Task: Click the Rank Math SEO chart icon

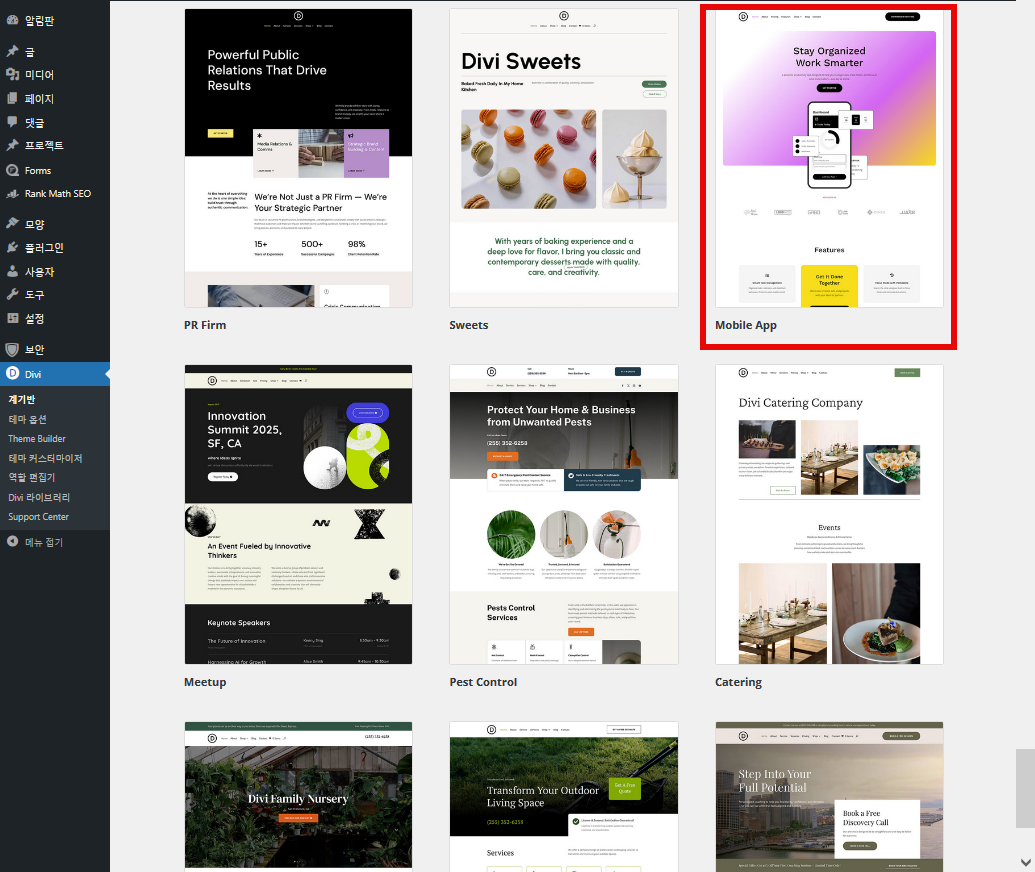Action: pos(12,193)
